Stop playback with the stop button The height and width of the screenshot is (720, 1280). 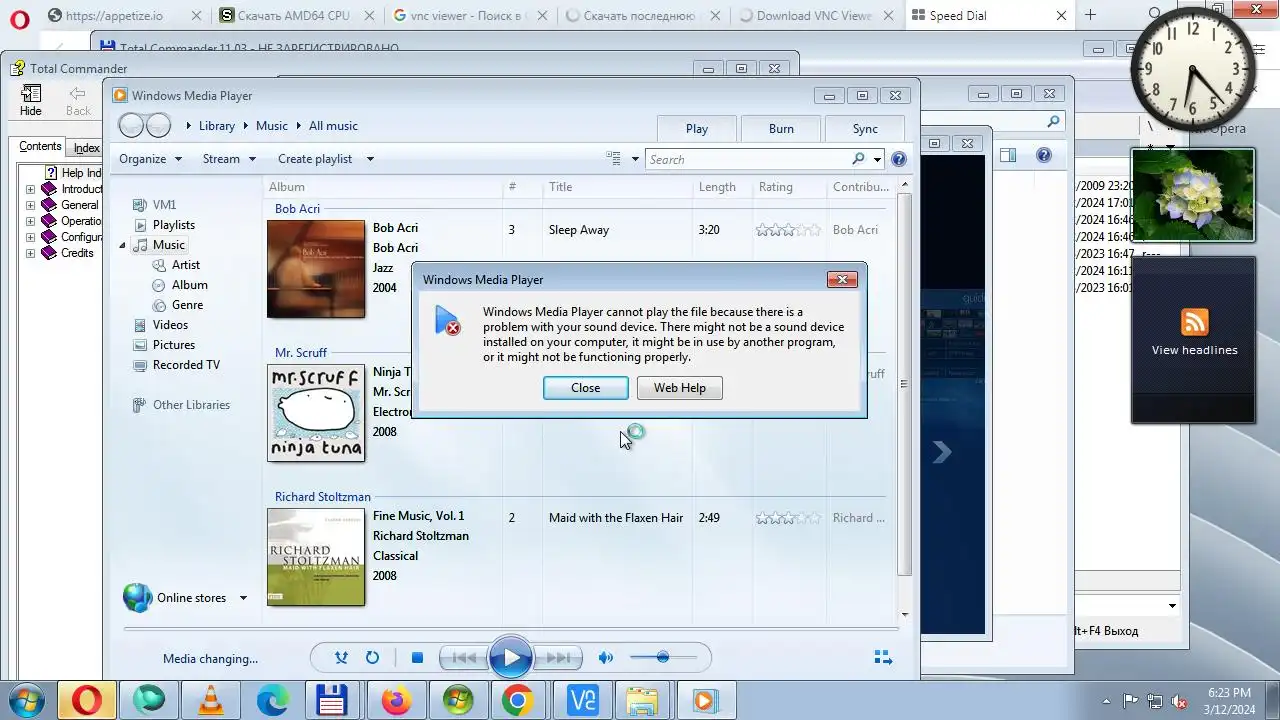coord(417,658)
